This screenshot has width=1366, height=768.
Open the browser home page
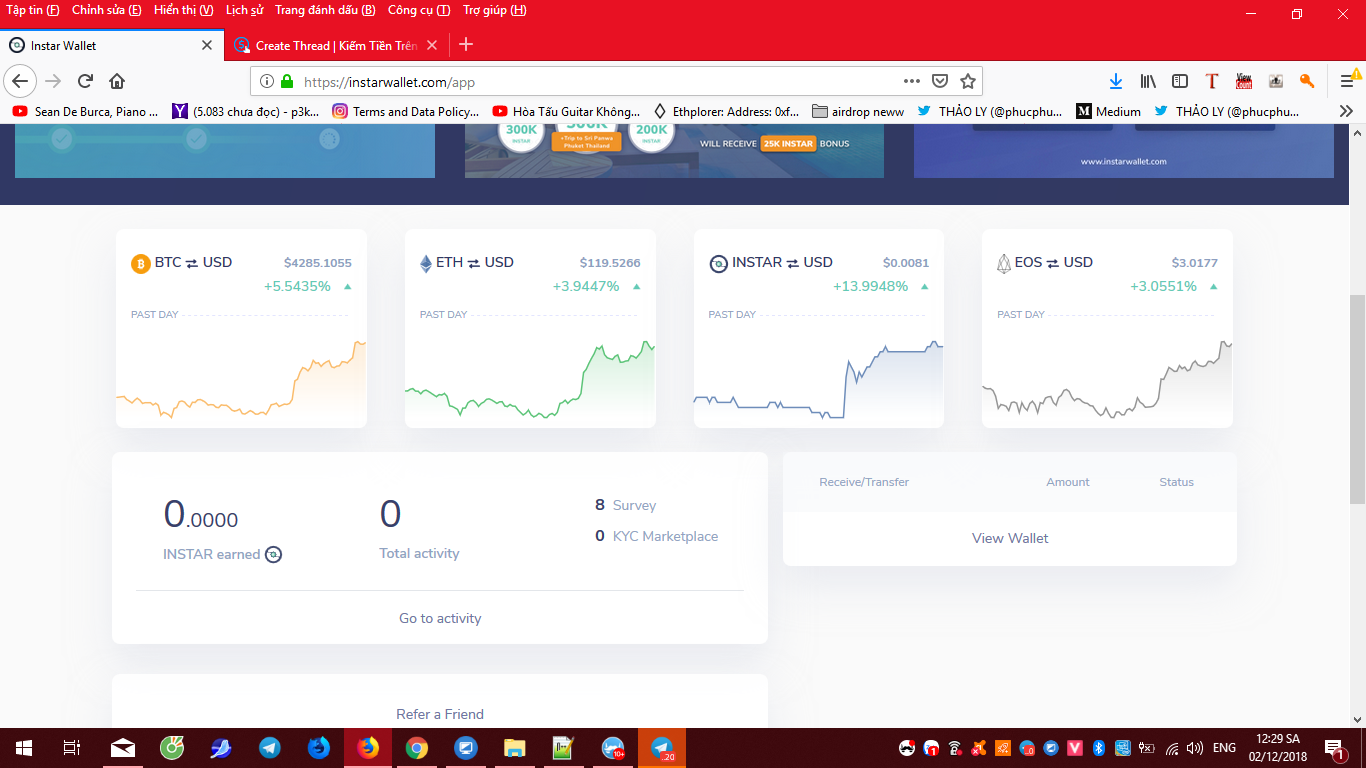[117, 81]
